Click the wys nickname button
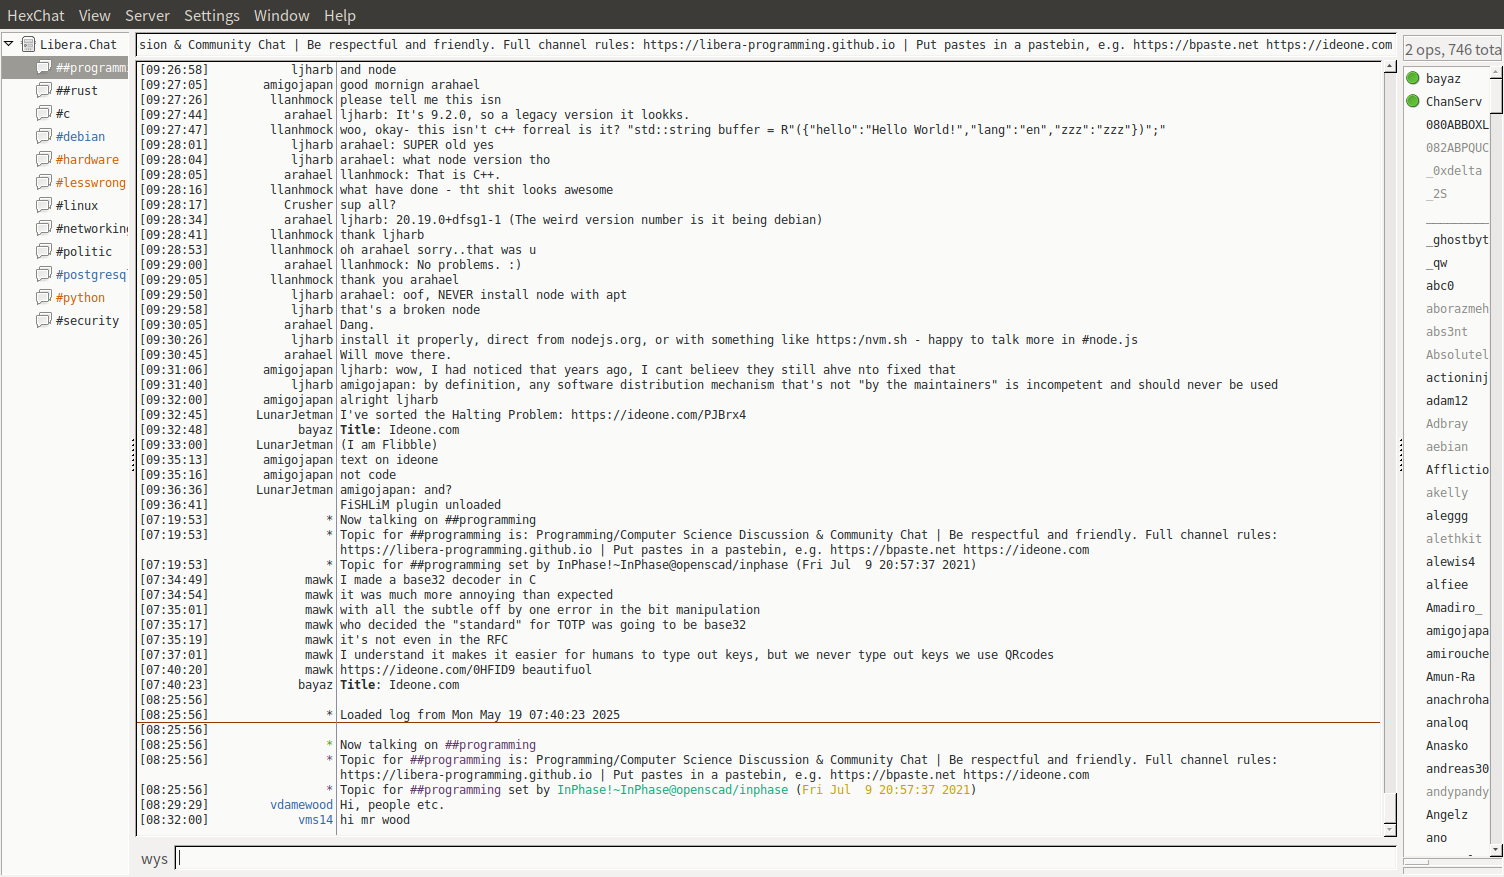Screen dimensions: 1504x877 pos(154,859)
